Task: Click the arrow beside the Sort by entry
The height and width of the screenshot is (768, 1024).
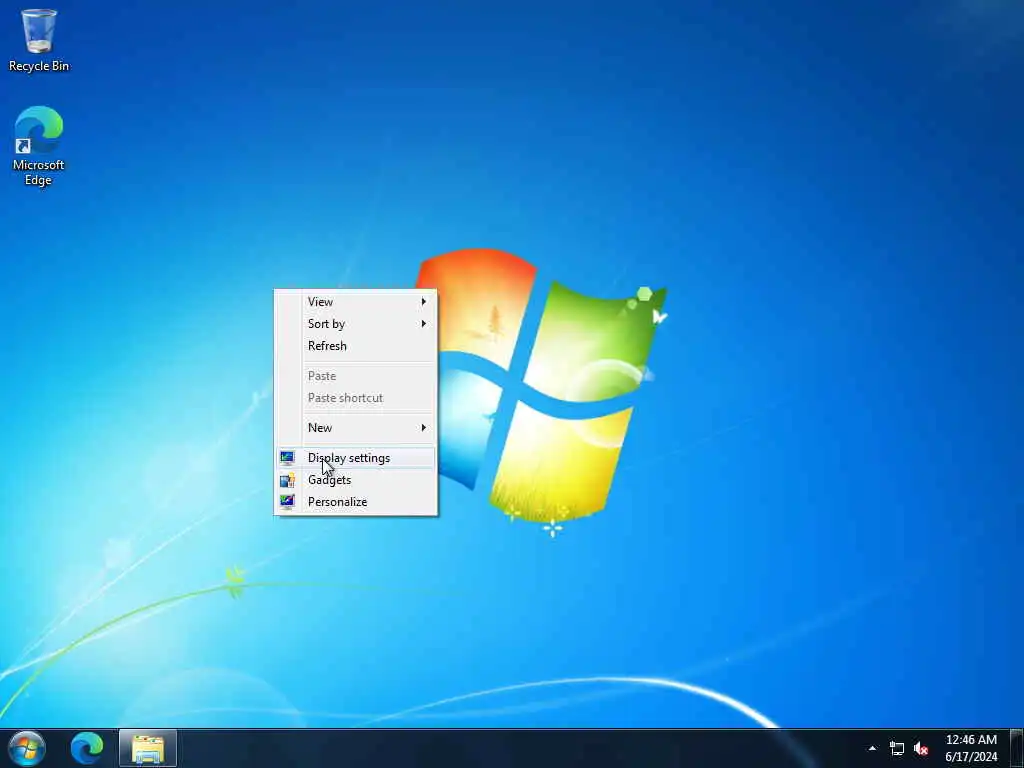Action: click(424, 324)
